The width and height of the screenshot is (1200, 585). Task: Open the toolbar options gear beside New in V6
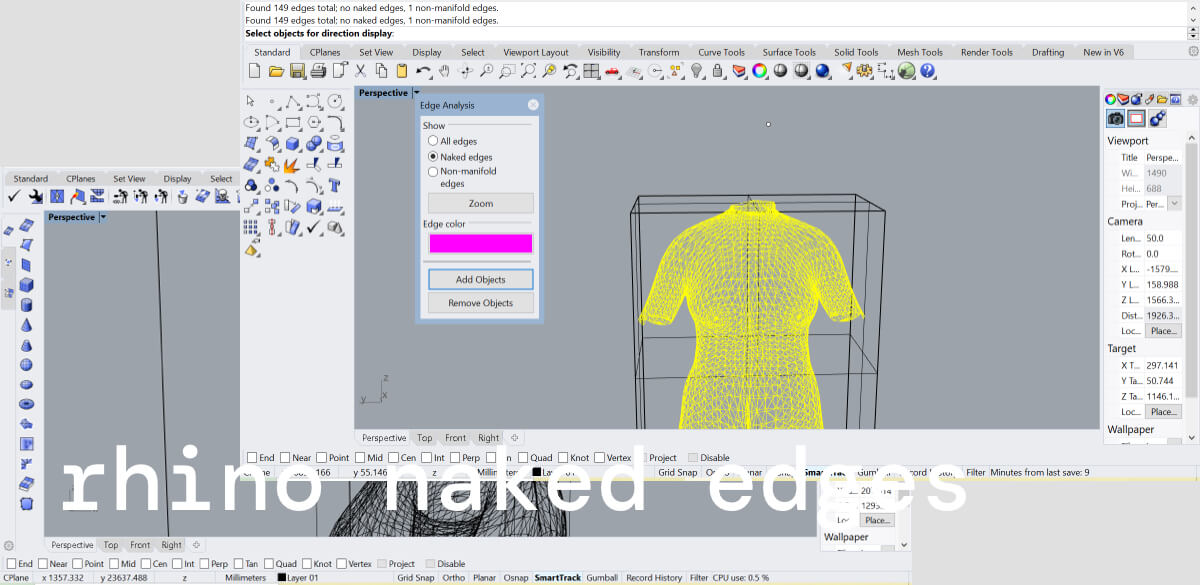(1193, 52)
